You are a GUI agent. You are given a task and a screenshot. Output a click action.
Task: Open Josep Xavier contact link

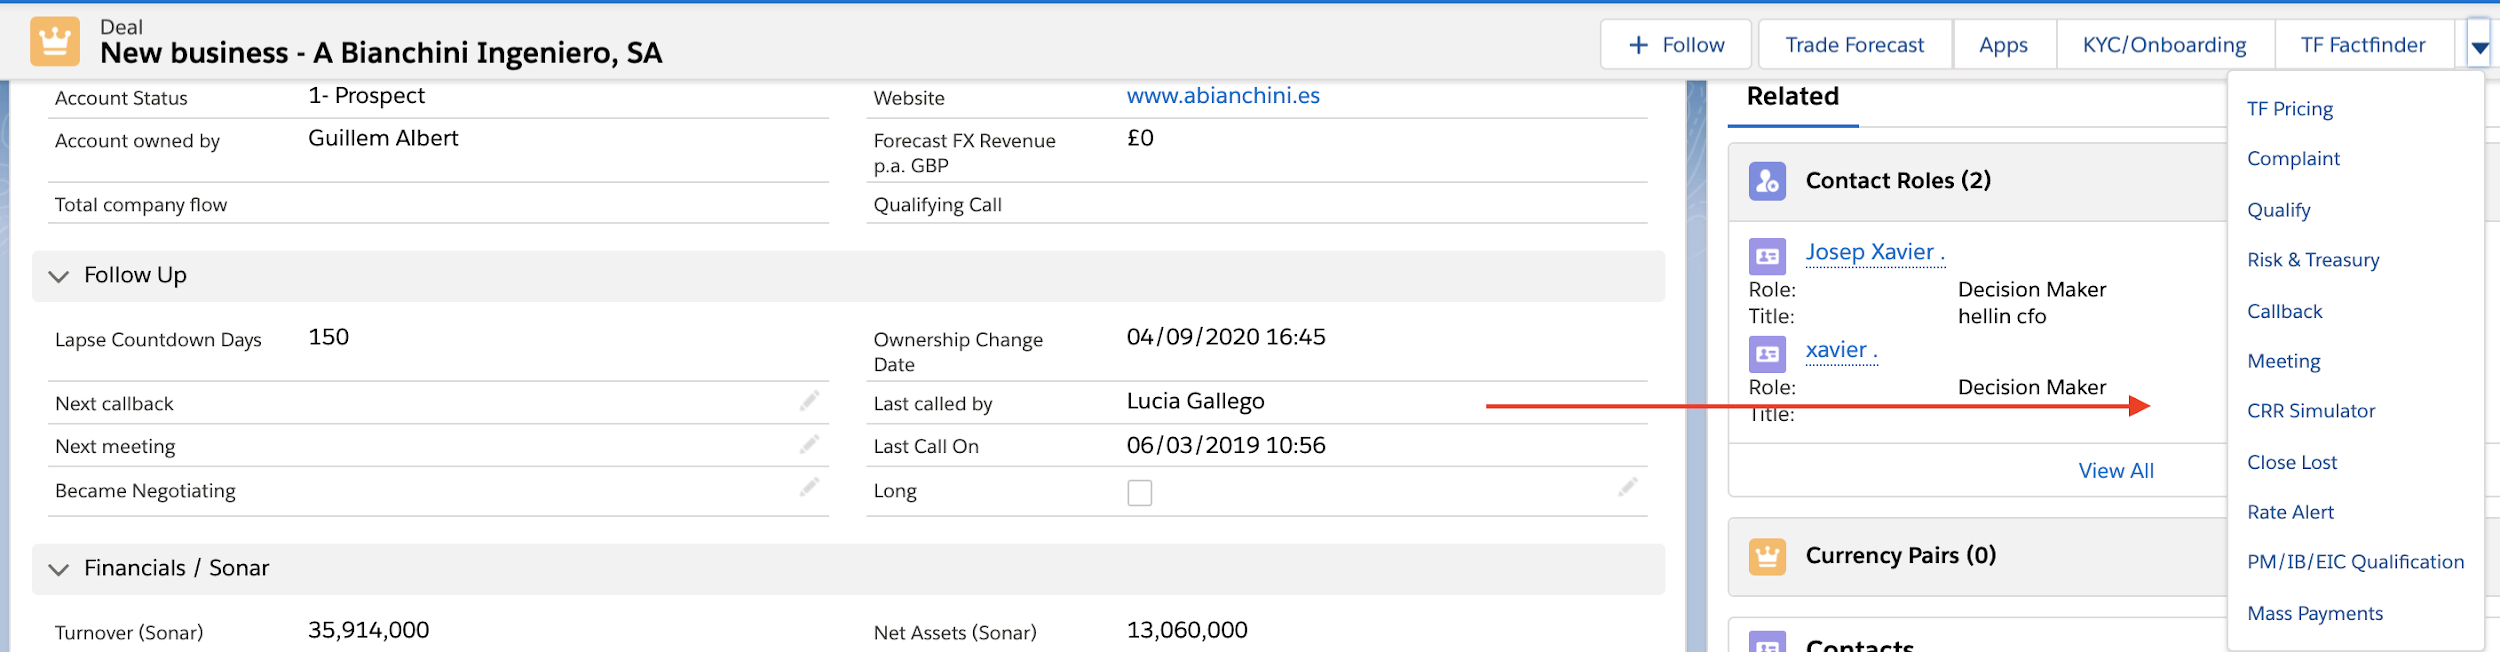tap(1874, 252)
